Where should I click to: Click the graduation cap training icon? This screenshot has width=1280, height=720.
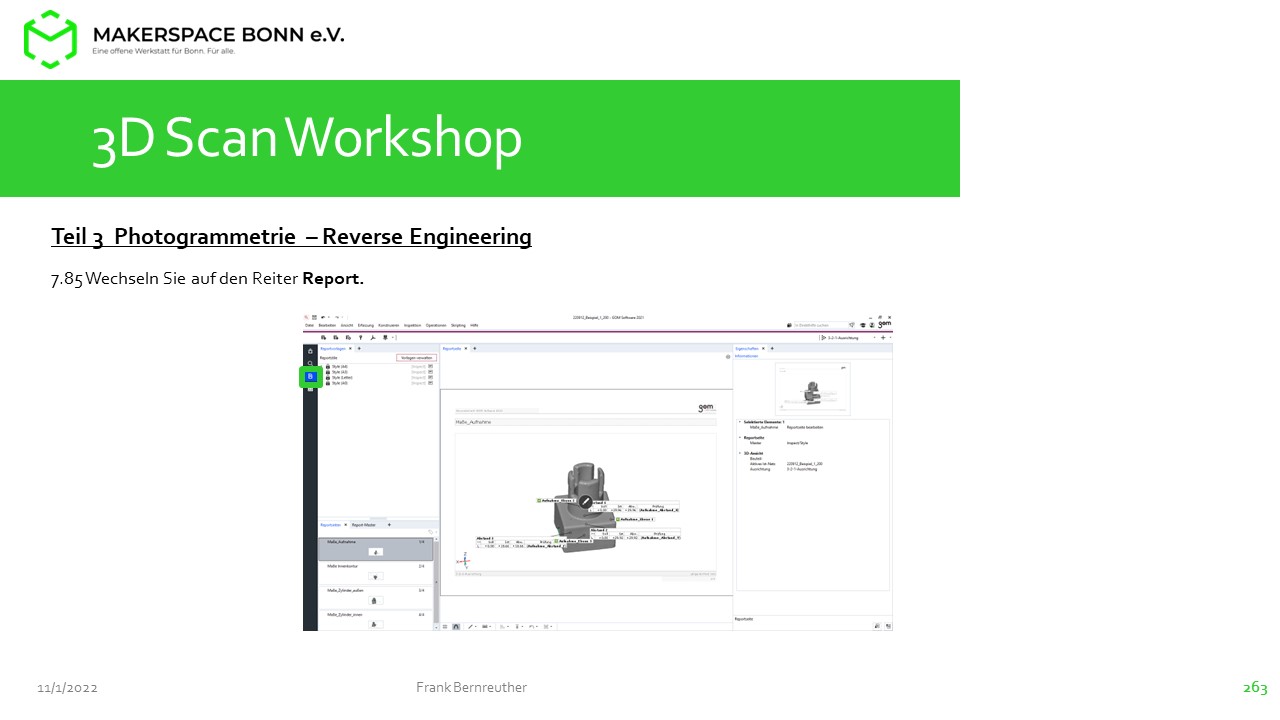click(863, 325)
